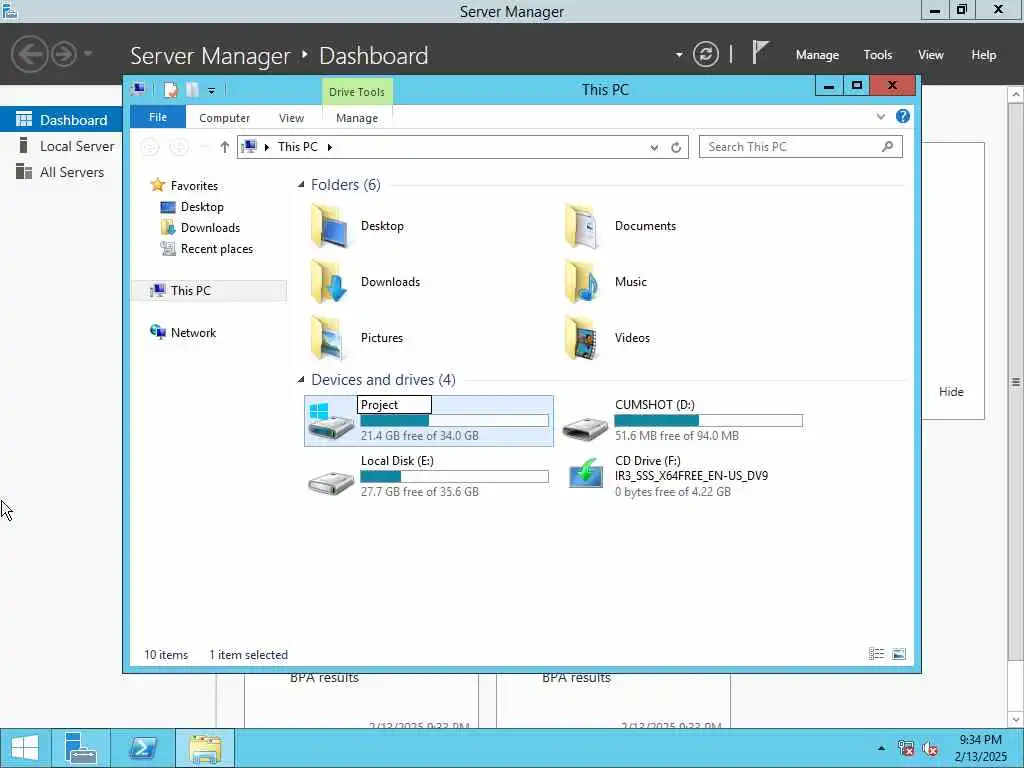Open the View ribbon tab in Explorer
This screenshot has height=768, width=1024.
(x=291, y=118)
